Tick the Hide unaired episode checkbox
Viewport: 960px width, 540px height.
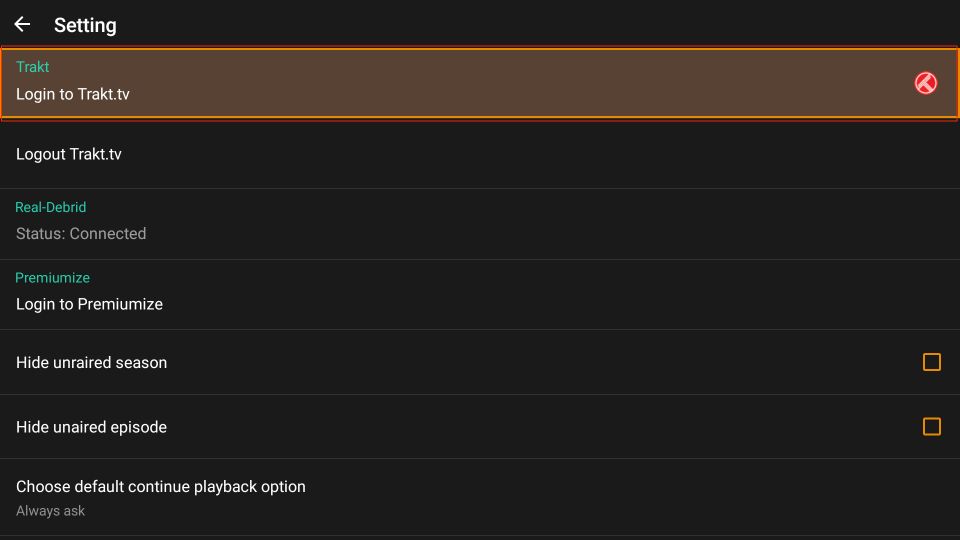(931, 426)
